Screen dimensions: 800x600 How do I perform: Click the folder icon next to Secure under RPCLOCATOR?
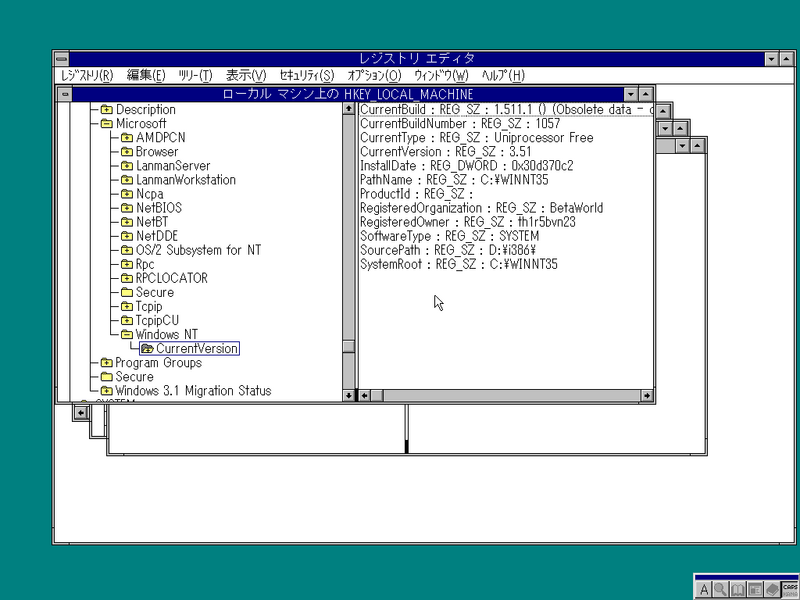pos(127,292)
